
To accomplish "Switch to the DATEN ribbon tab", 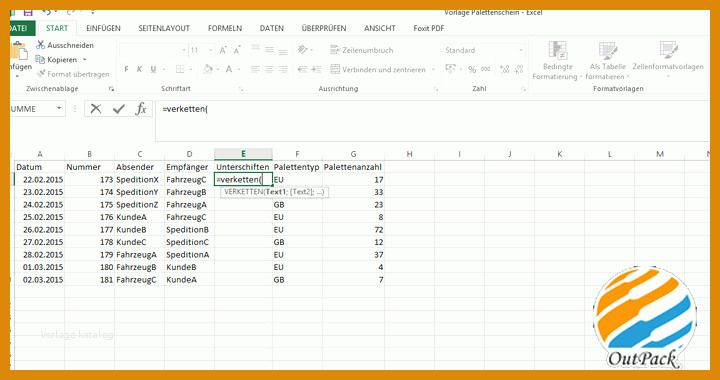I will click(x=271, y=28).
